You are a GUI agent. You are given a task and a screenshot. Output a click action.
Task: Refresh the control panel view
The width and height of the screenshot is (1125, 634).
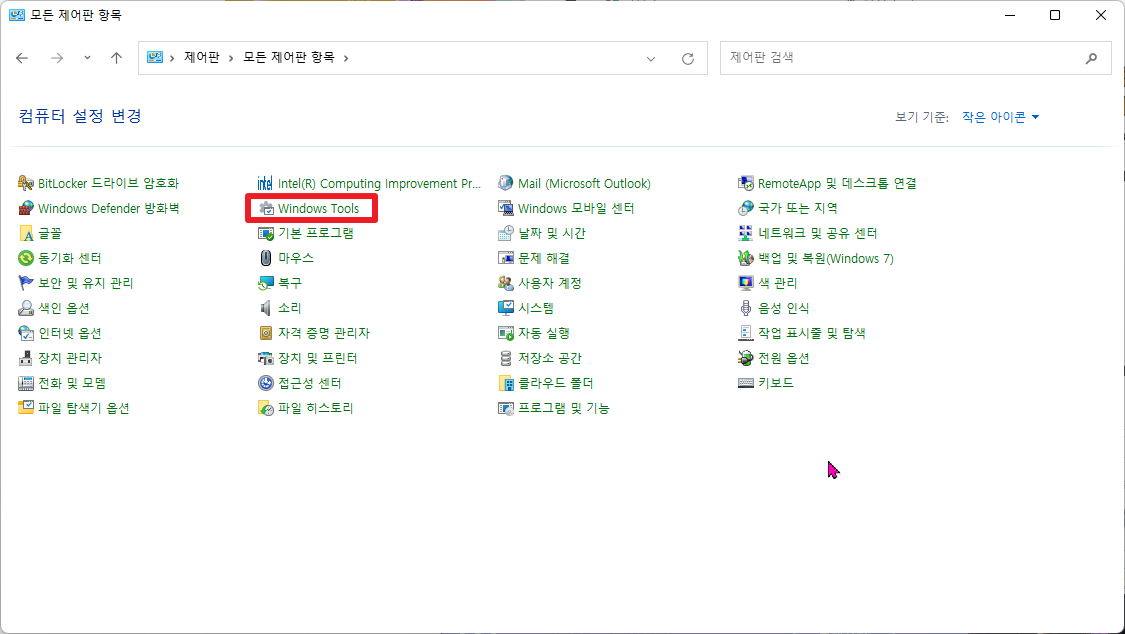(x=688, y=59)
